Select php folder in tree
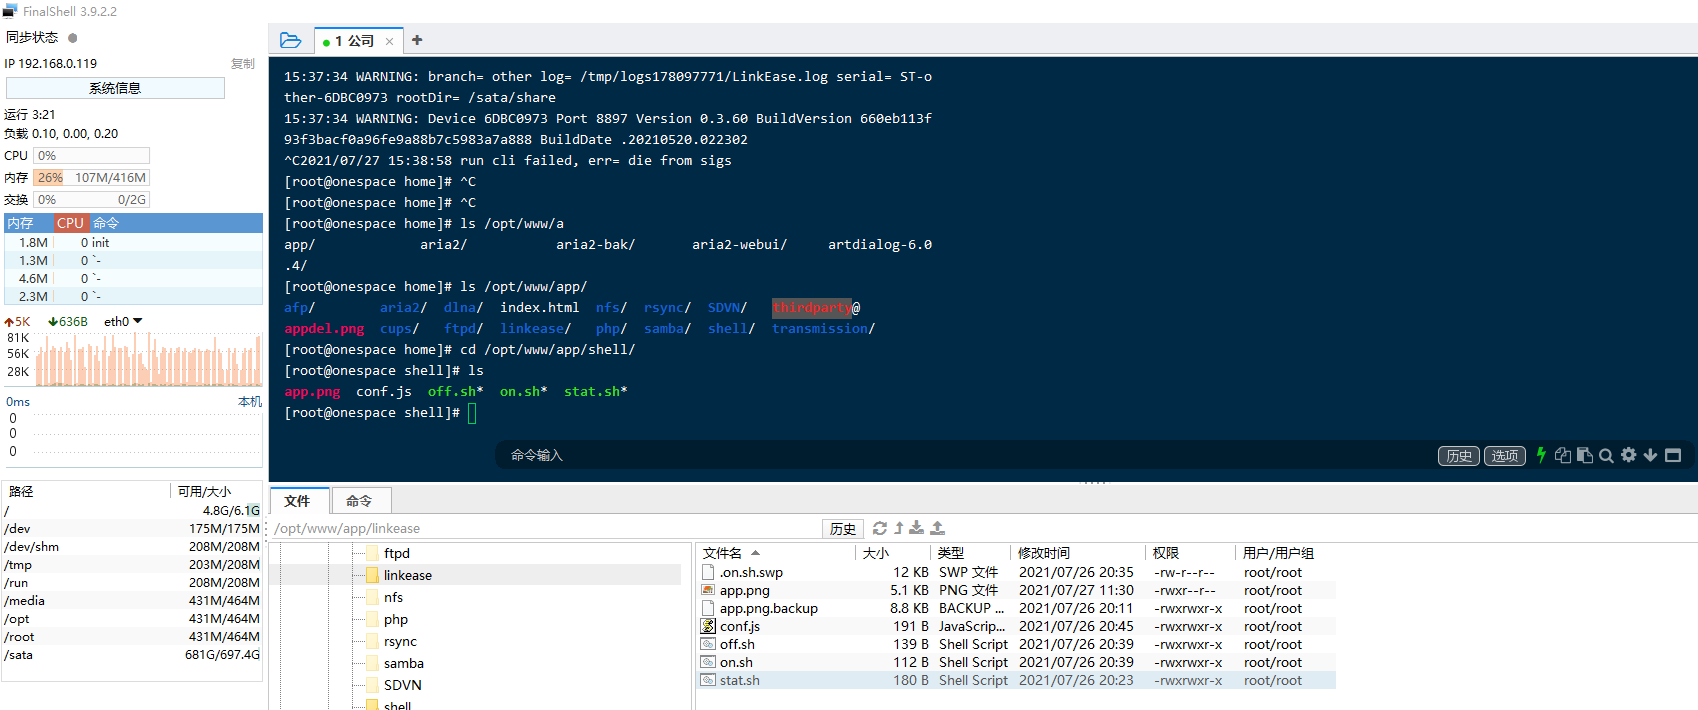The width and height of the screenshot is (1698, 710). pos(396,619)
